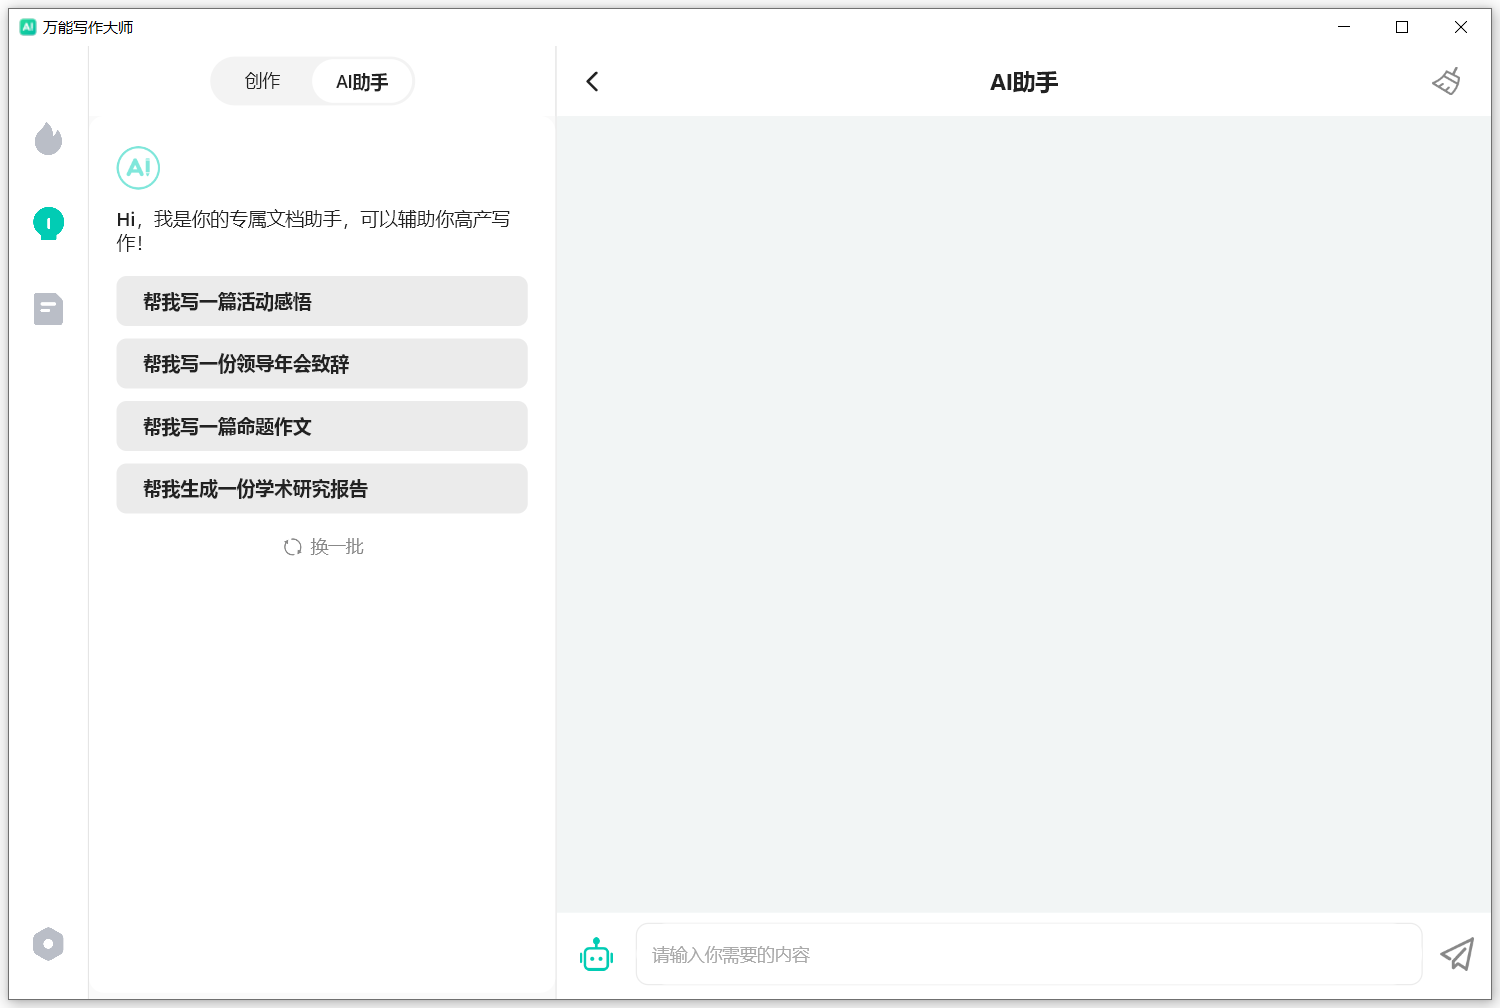Choose 帮我写一份领导年会致辞 suggestion
Screen dimensions: 1500x1008
tap(322, 363)
